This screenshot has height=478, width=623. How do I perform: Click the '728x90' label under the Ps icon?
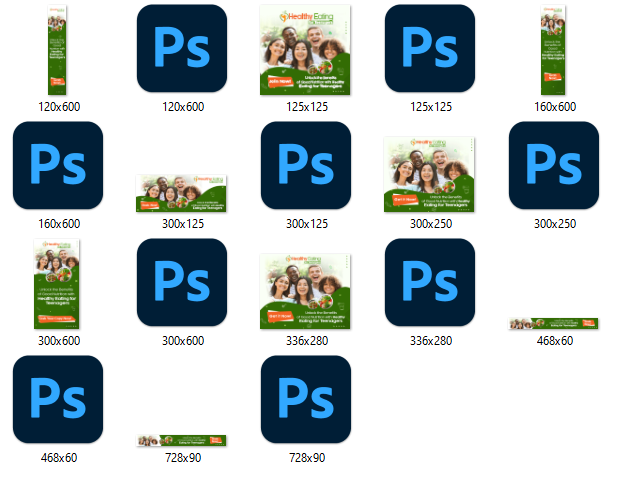307,458
